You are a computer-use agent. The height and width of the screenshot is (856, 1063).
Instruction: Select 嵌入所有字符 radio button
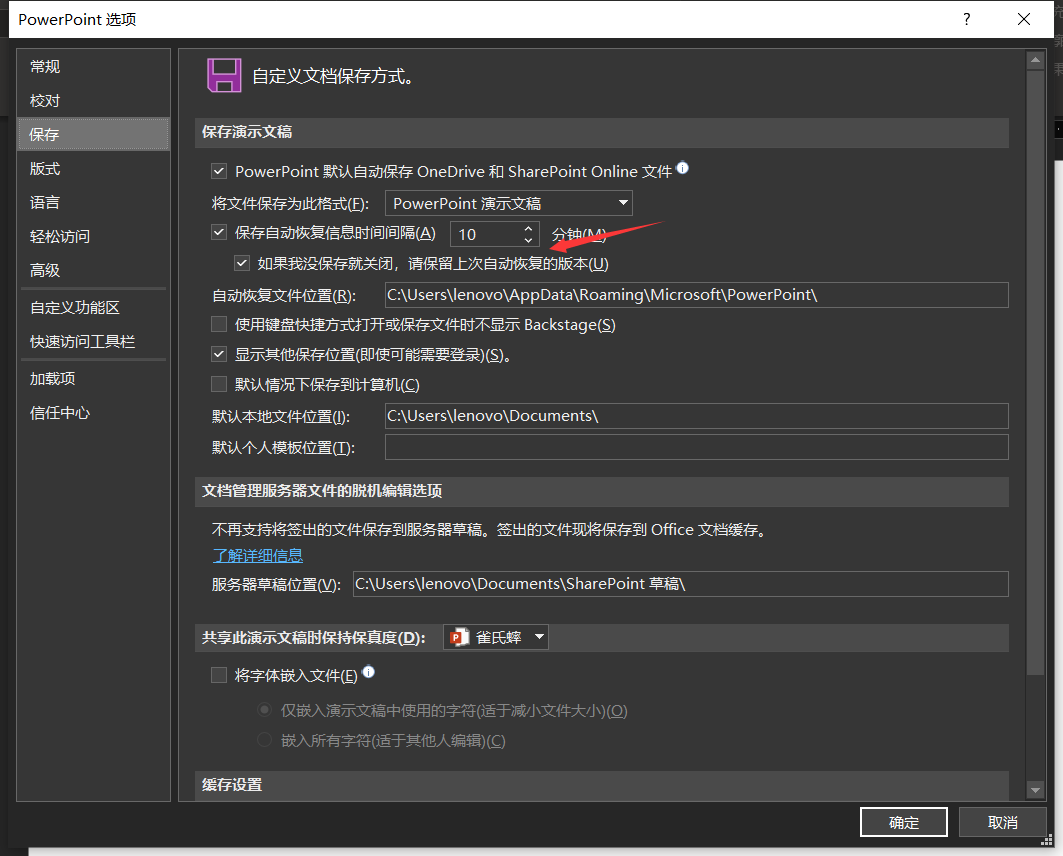(x=265, y=740)
